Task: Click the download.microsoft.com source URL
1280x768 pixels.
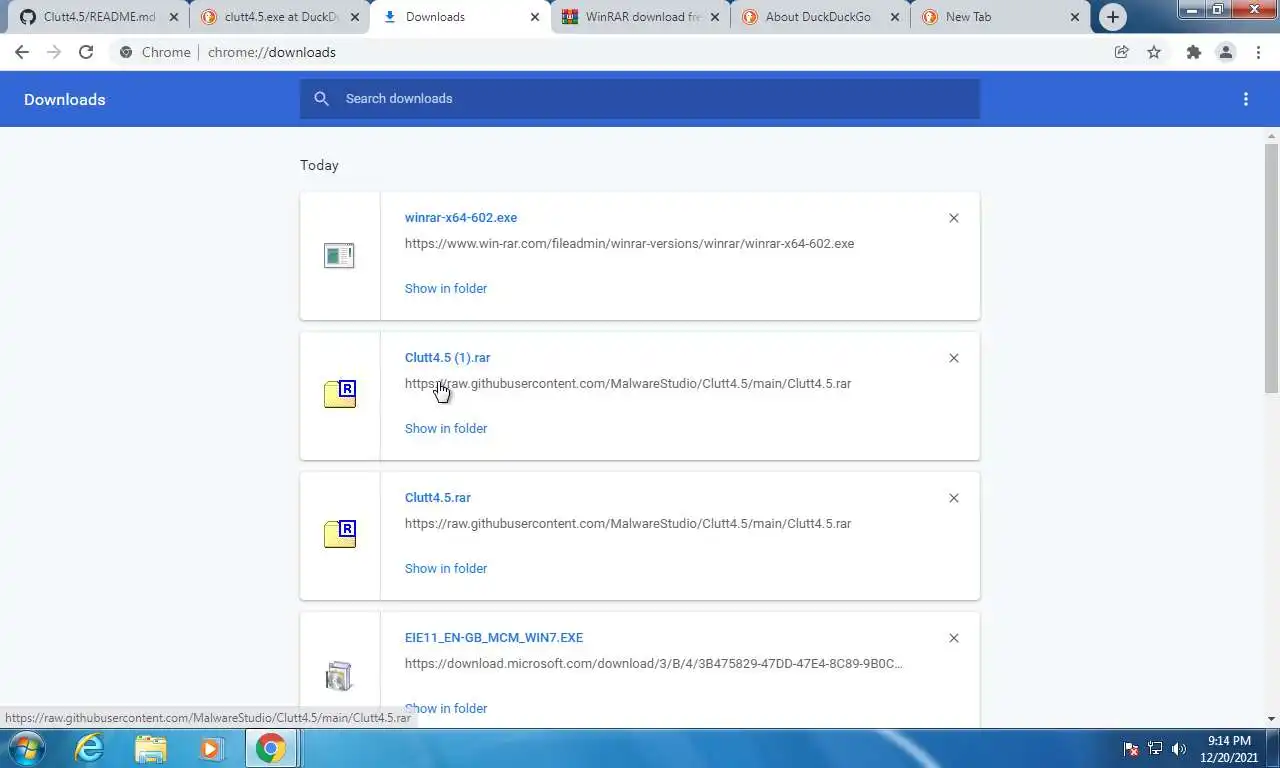Action: coord(654,663)
